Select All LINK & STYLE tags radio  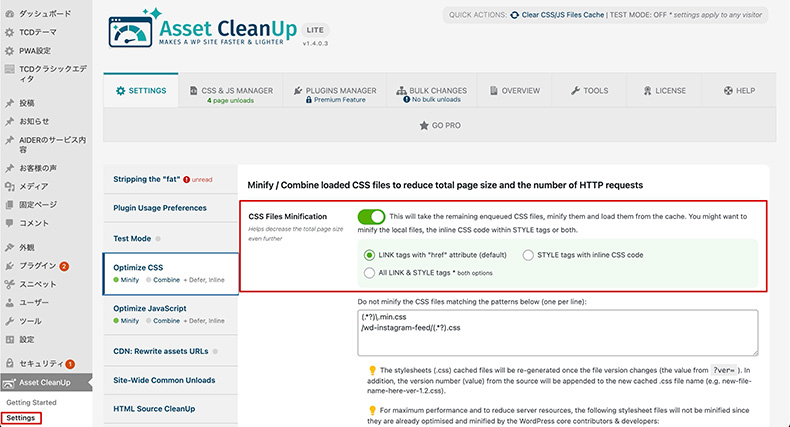pos(369,273)
